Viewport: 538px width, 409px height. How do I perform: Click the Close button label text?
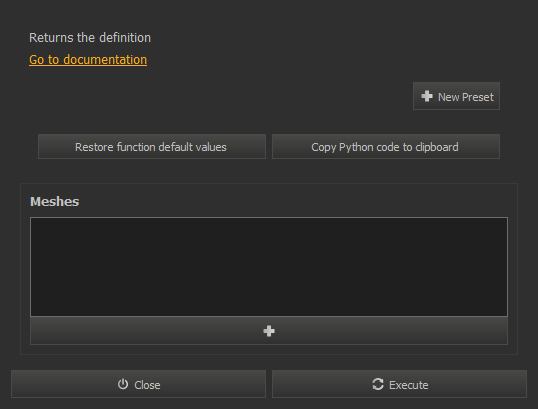pos(147,385)
